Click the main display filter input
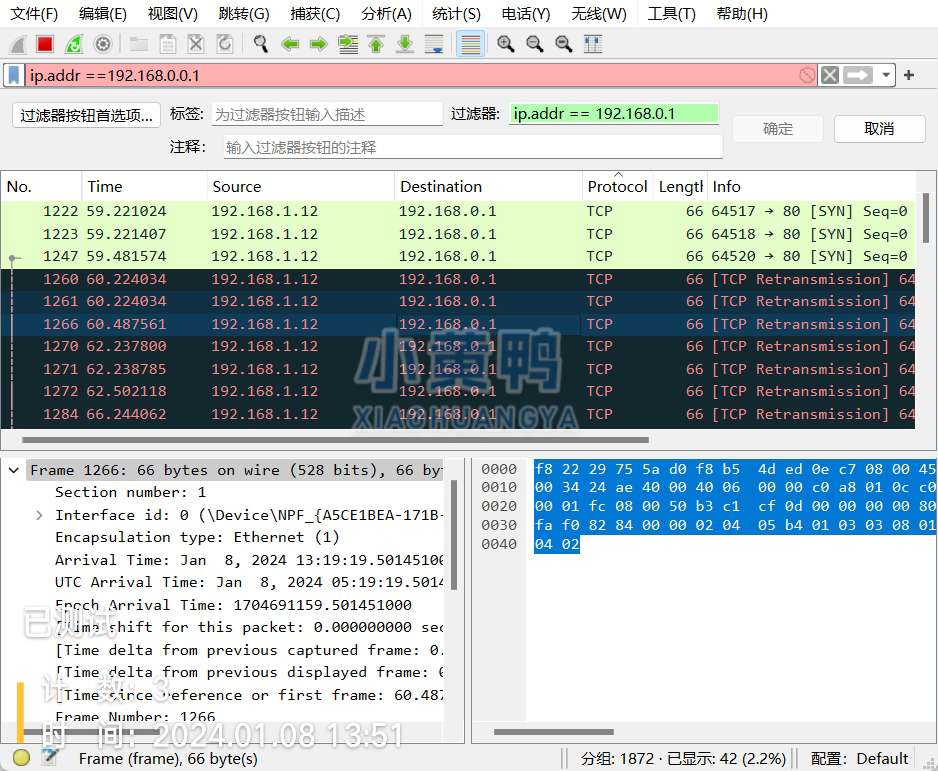 point(413,76)
